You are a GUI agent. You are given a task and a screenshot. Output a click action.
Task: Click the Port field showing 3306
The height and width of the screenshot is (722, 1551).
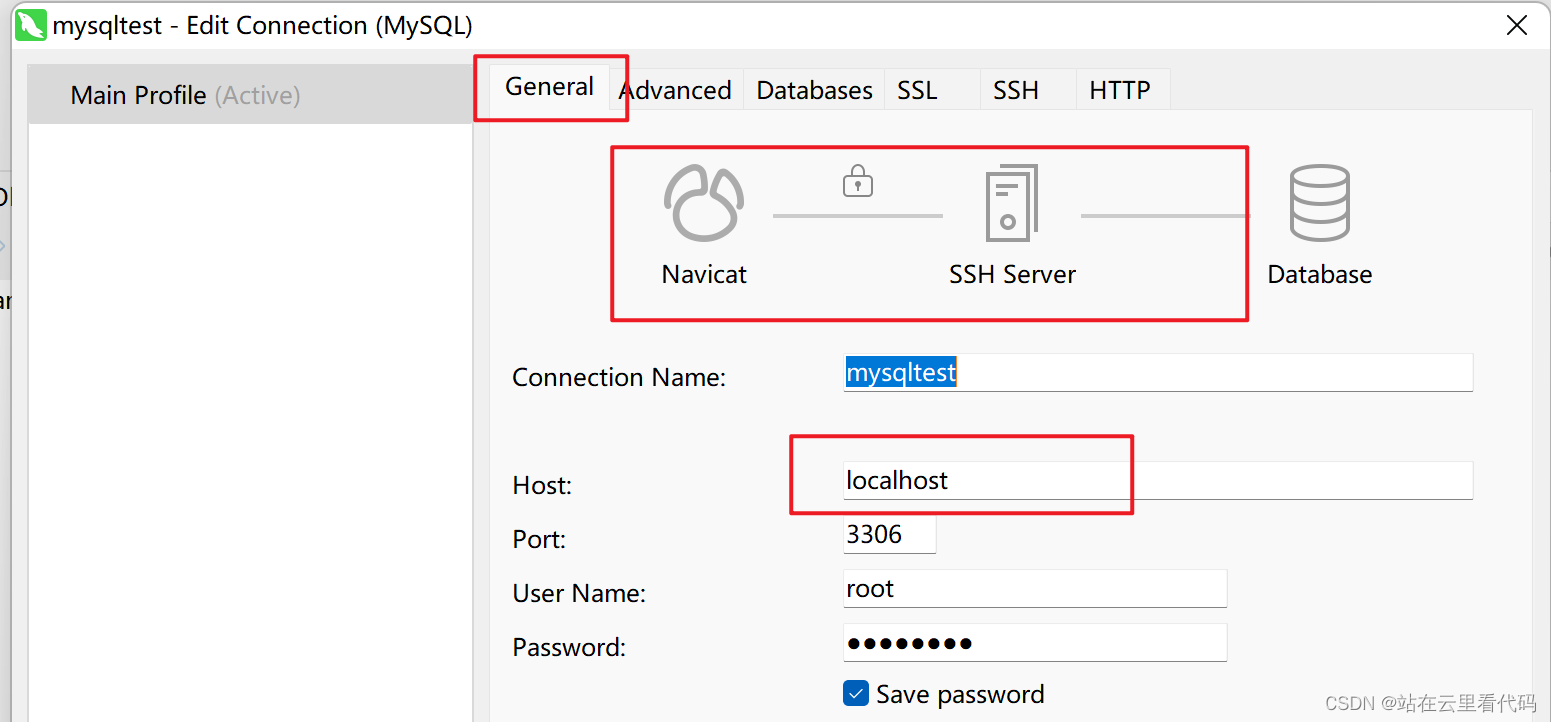click(890, 534)
